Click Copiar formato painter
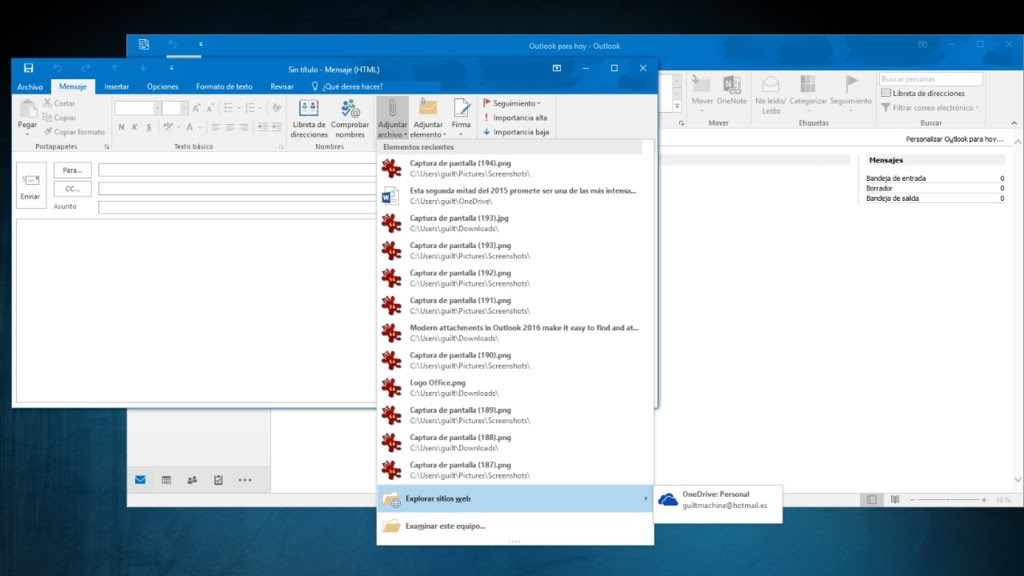The height and width of the screenshot is (576, 1024). click(x=74, y=132)
